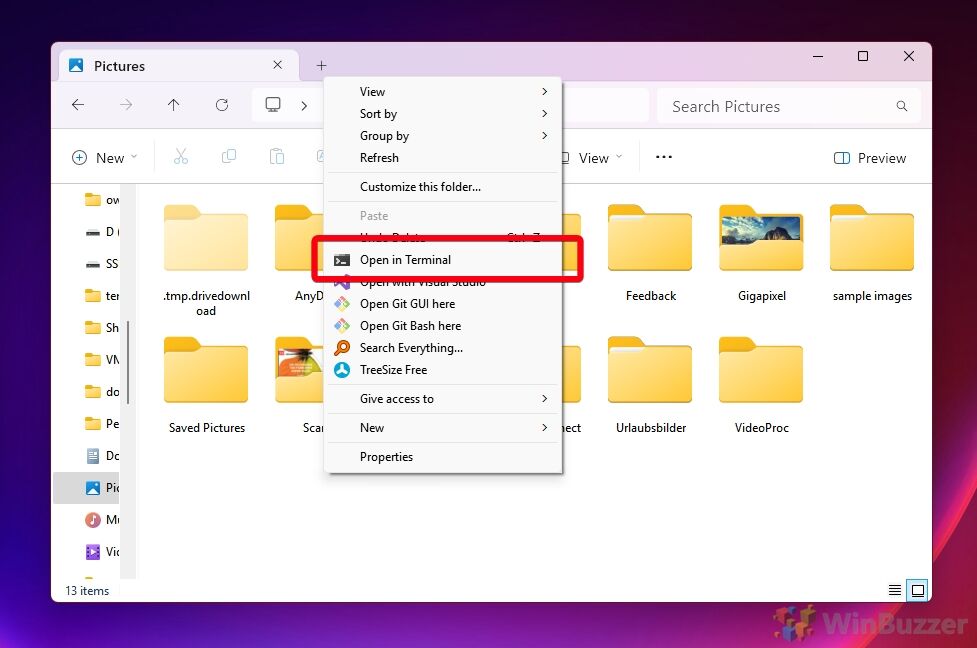
Task: Select the Saved Pictures folder
Action: coord(206,386)
